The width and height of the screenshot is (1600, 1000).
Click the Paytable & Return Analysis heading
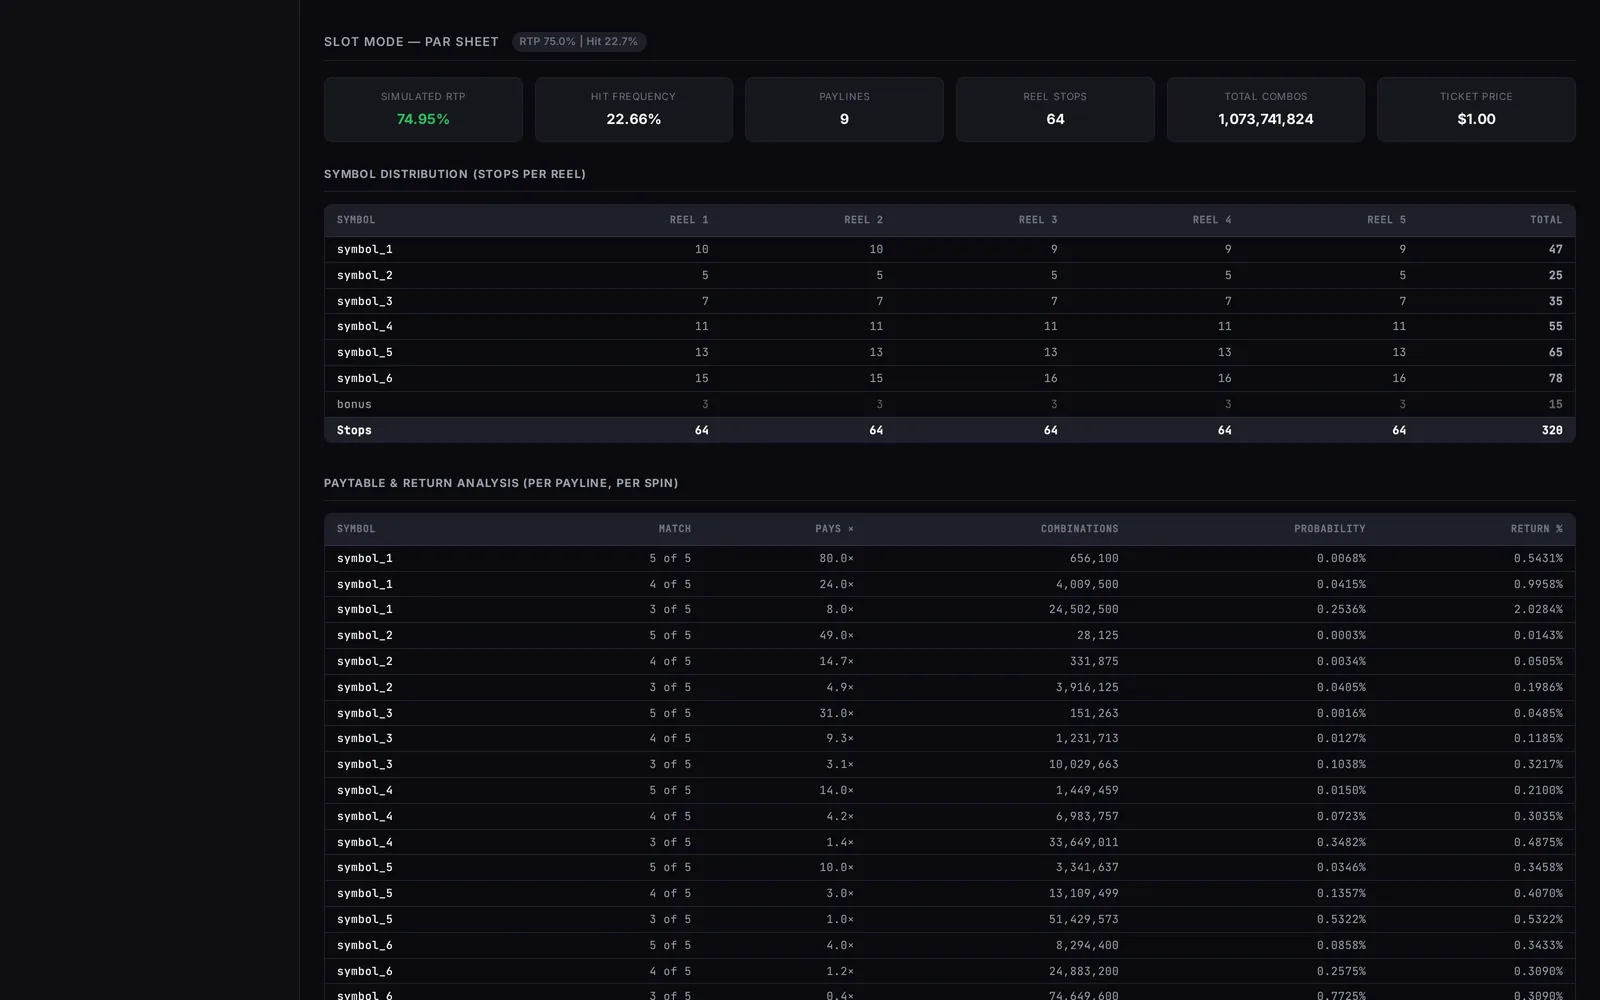pos(501,483)
